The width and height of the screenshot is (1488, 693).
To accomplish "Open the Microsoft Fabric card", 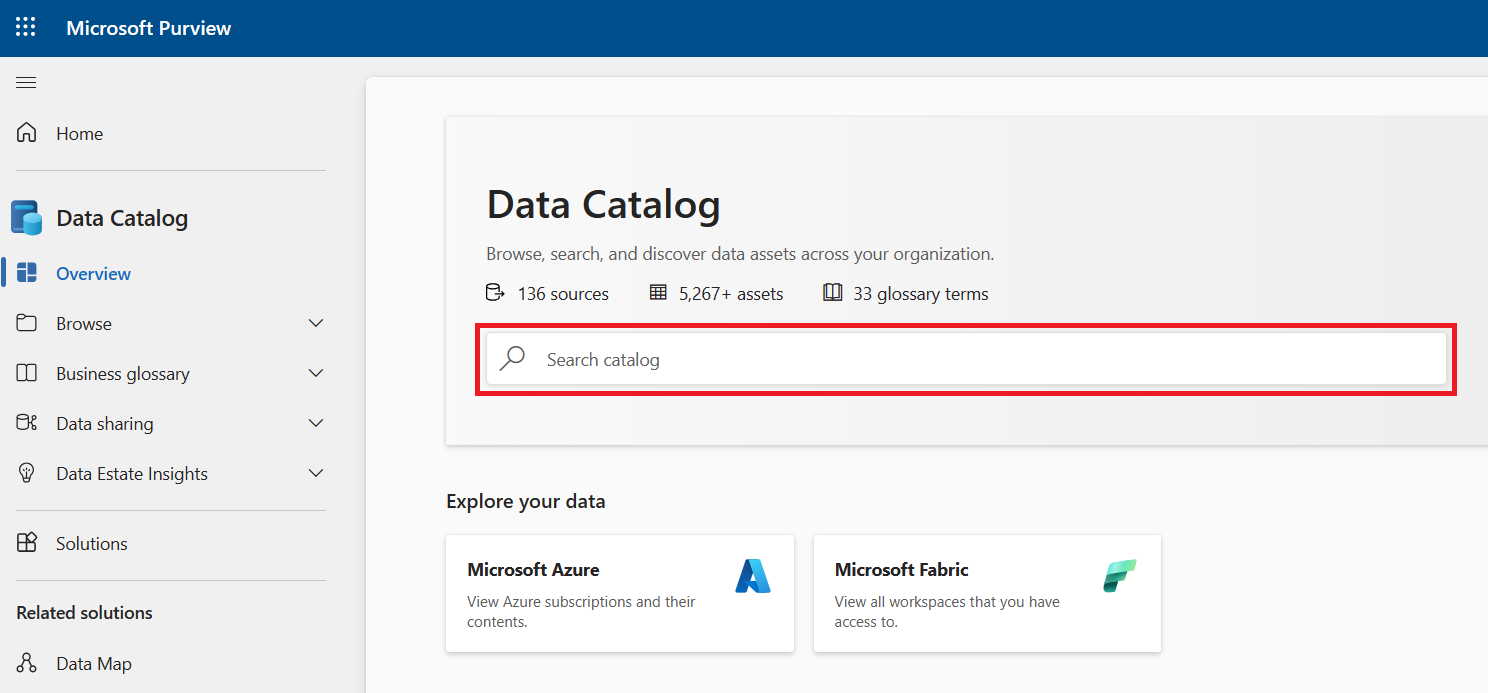I will pyautogui.click(x=987, y=593).
